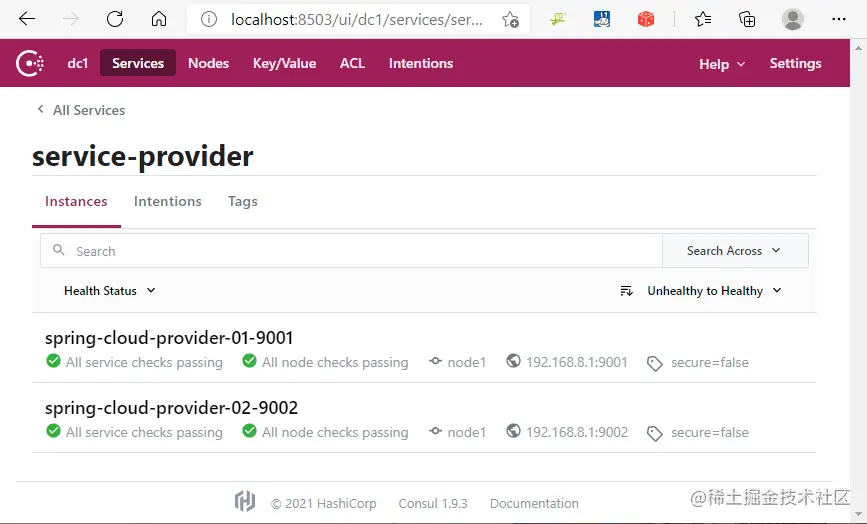
Task: Open the Favorites list icon
Action: click(x=703, y=19)
